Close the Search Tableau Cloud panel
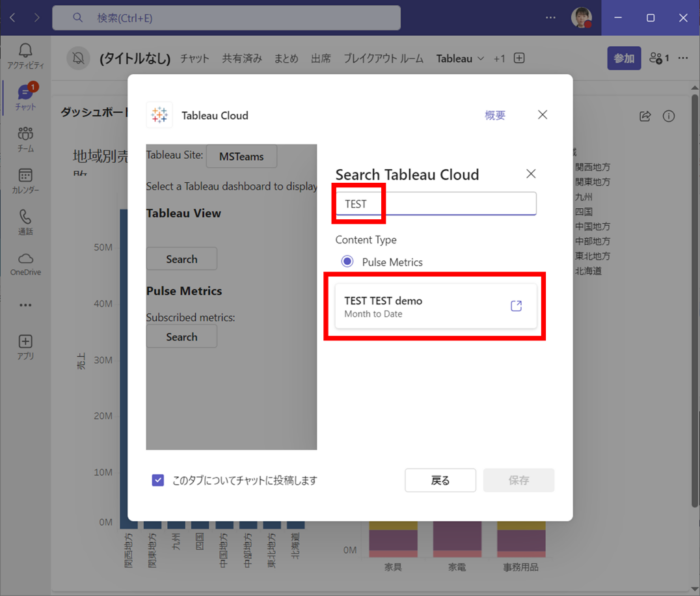 [x=531, y=174]
